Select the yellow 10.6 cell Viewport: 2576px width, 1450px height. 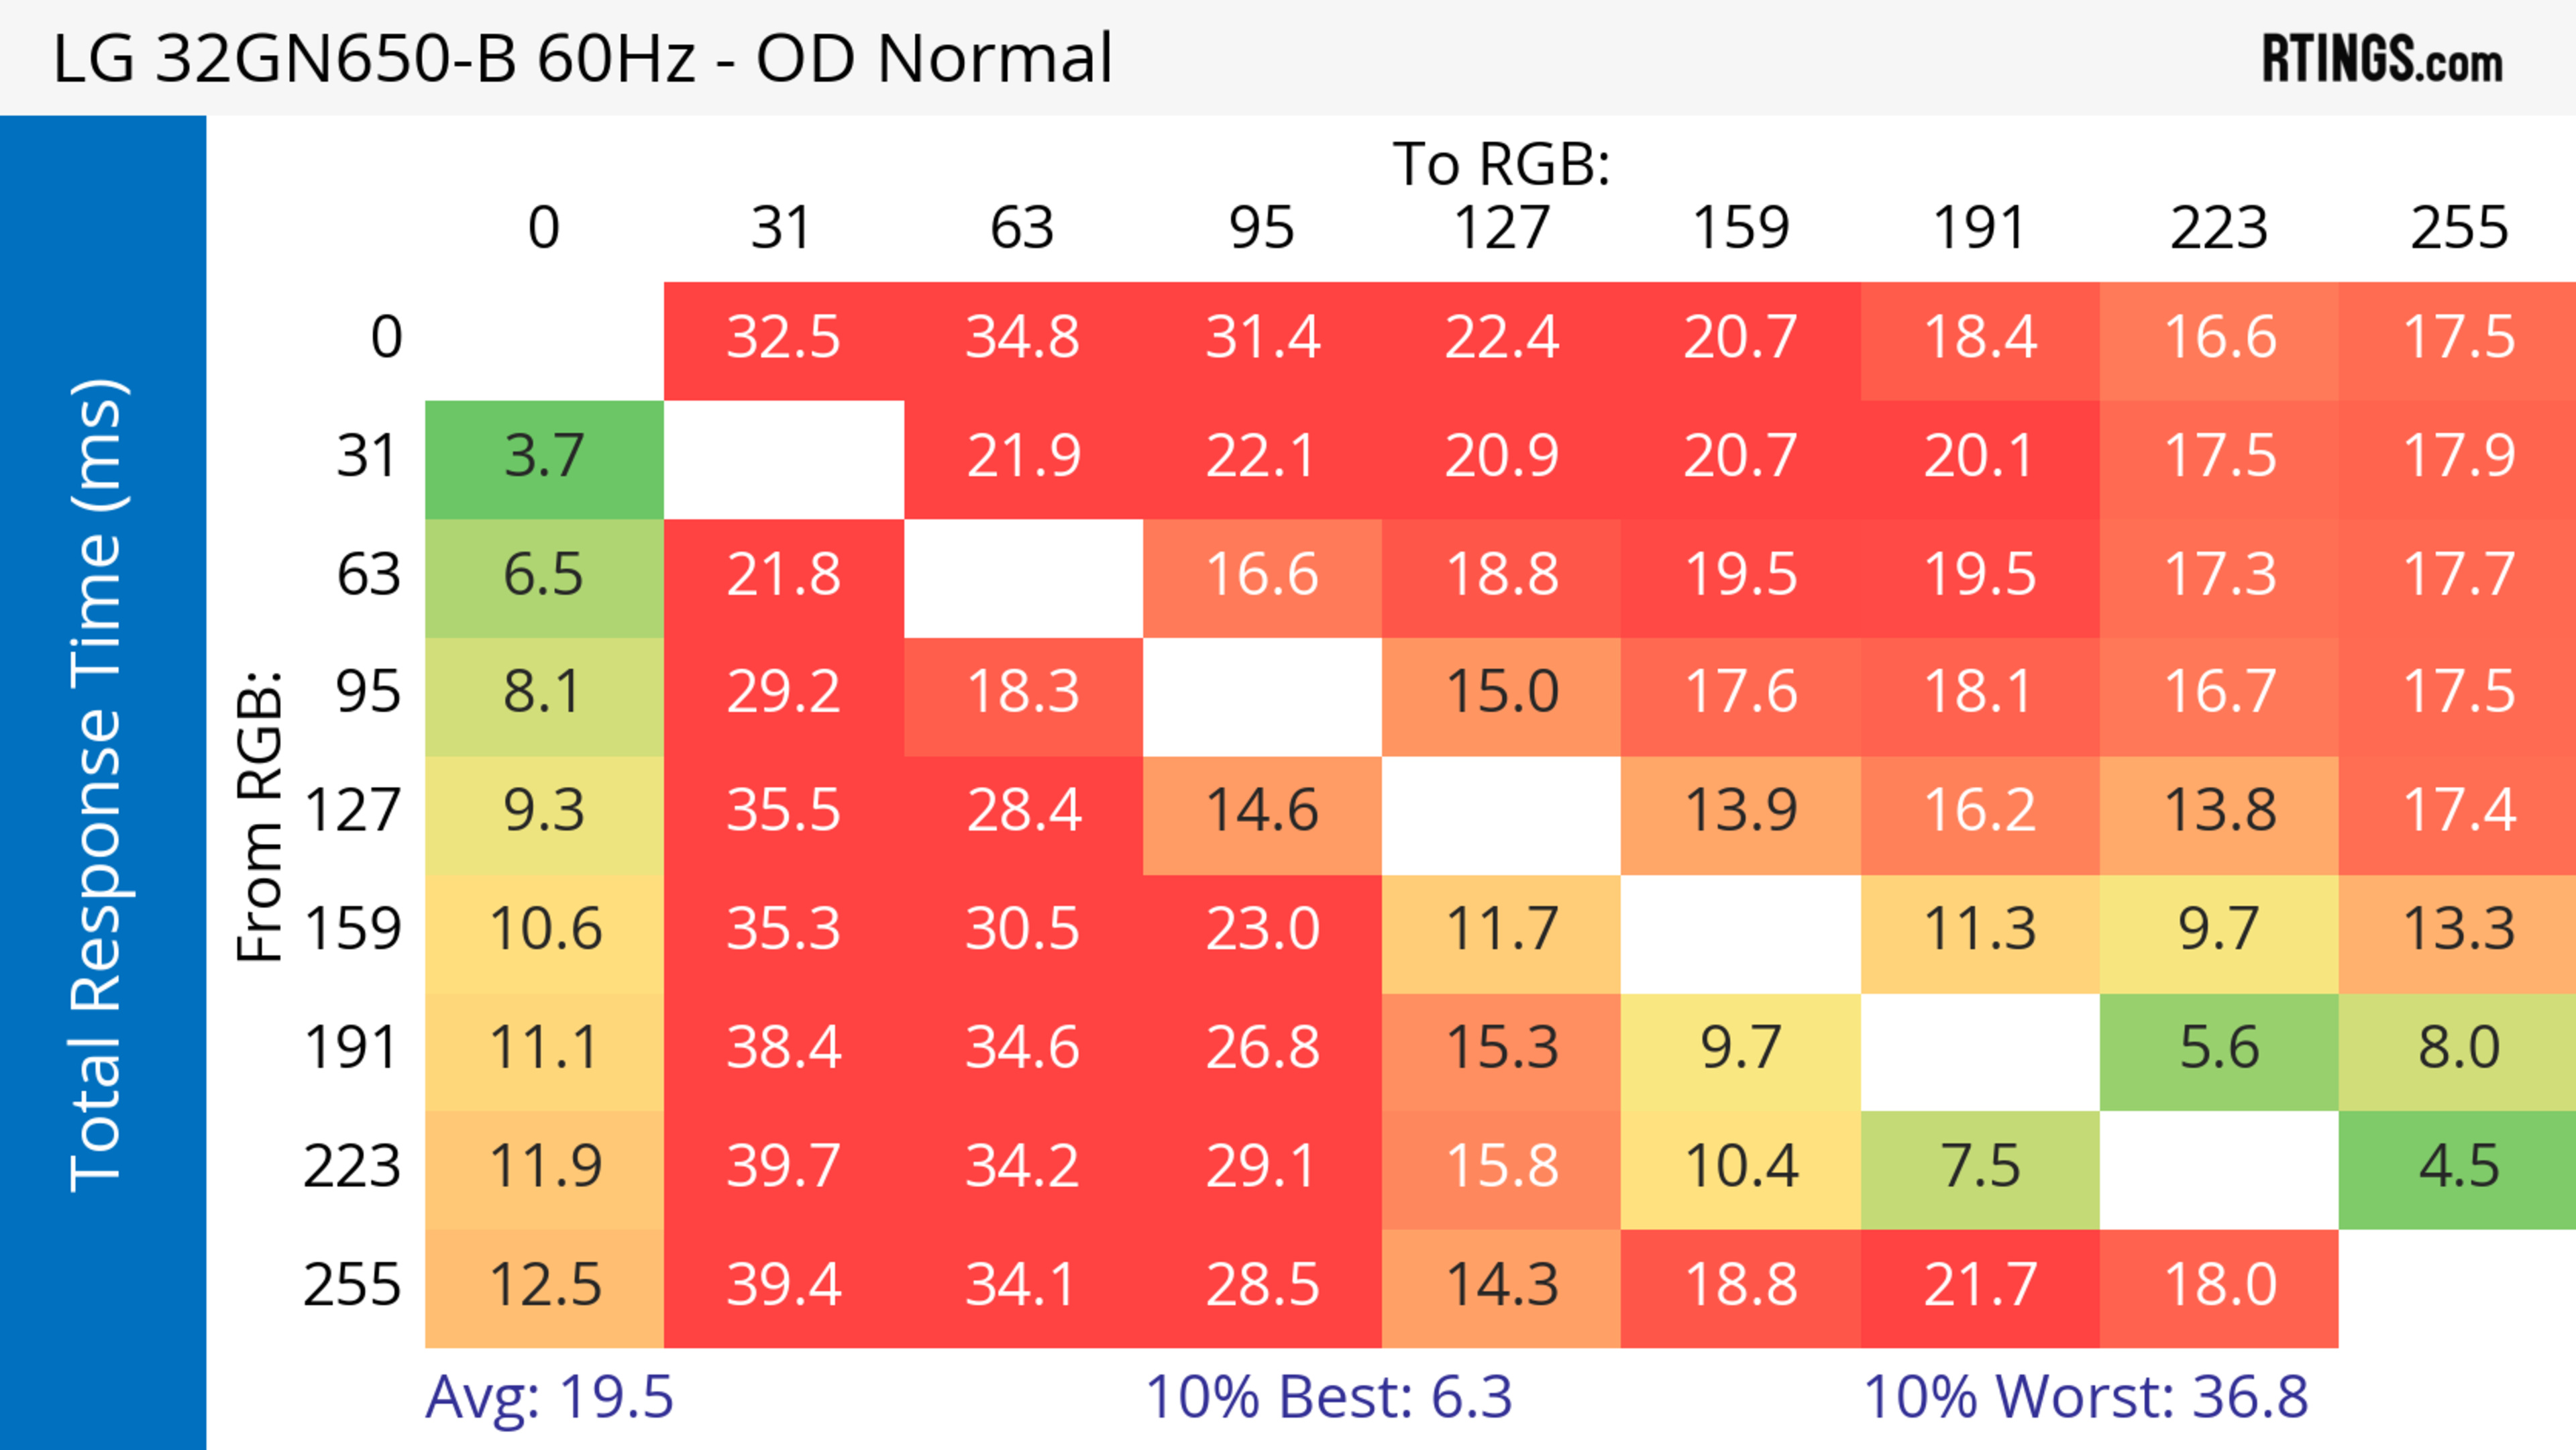pyautogui.click(x=544, y=930)
